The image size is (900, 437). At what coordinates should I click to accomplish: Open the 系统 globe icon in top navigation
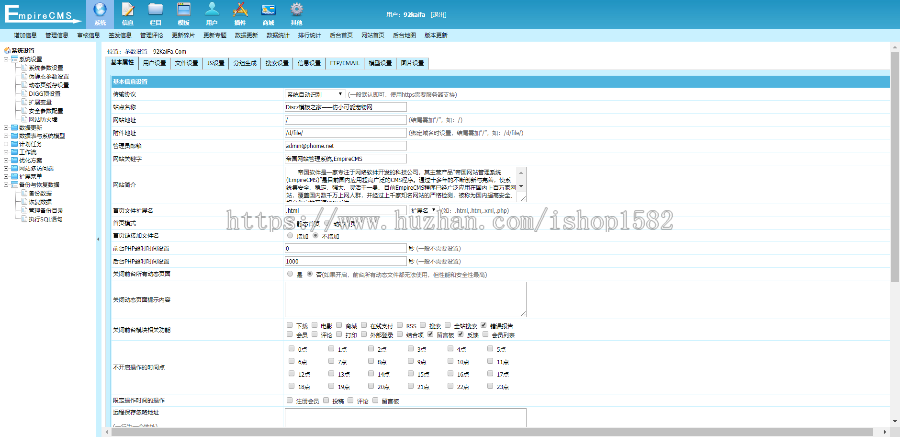point(100,9)
